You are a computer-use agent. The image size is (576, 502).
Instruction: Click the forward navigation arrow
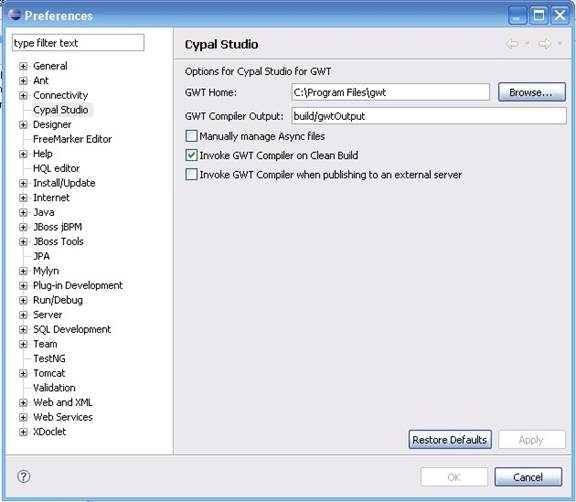click(x=544, y=44)
